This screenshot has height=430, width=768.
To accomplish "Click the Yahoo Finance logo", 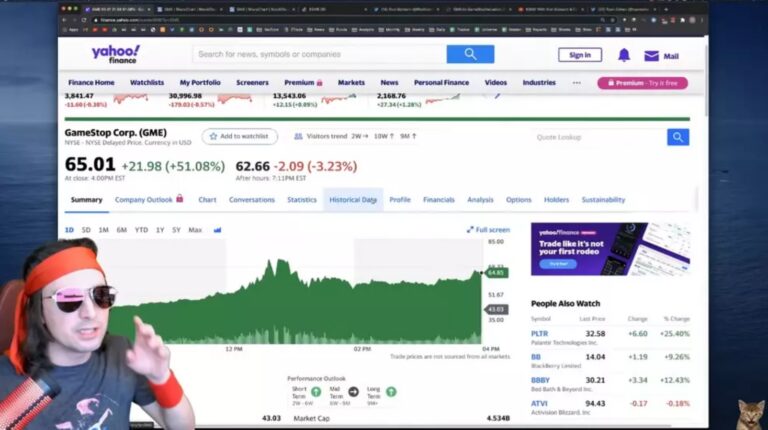I will coord(116,54).
